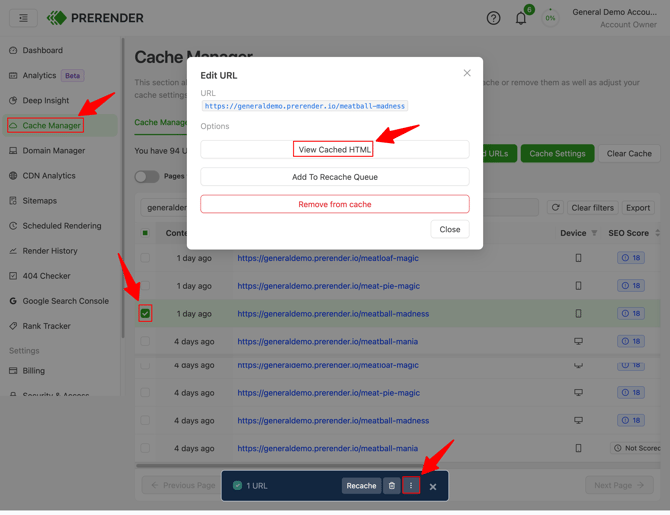Click the Clear Cache button
The image size is (670, 515).
[x=629, y=153]
